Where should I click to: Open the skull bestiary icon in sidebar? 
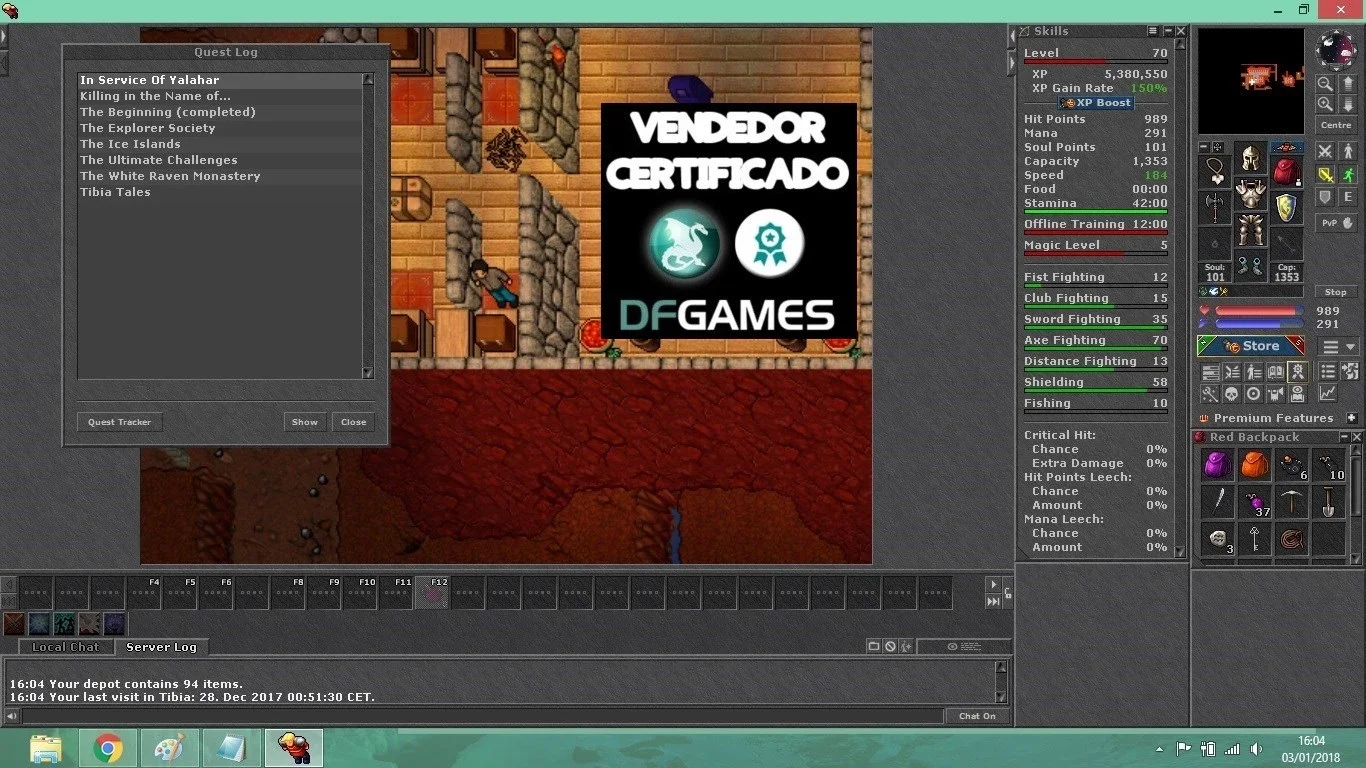tap(1231, 394)
